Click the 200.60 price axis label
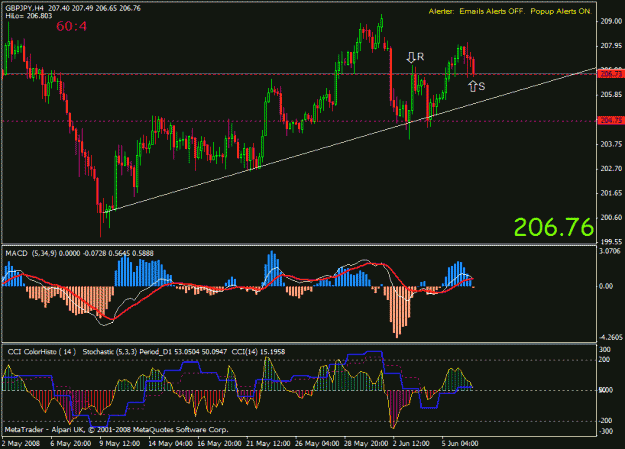625x449 pixels. tap(611, 217)
